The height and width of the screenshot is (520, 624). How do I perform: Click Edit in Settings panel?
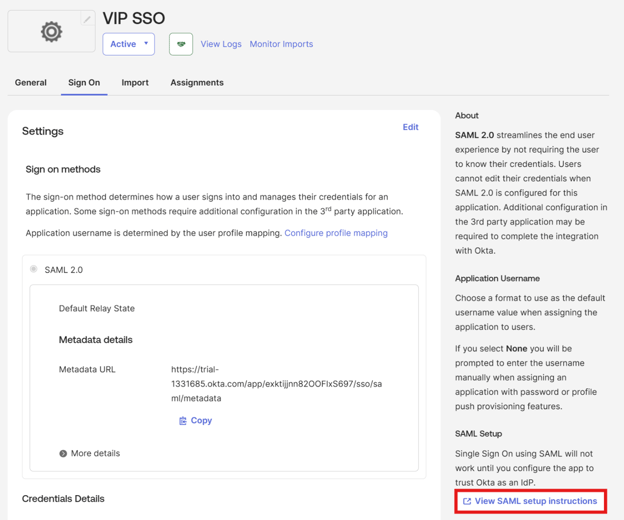(x=410, y=127)
